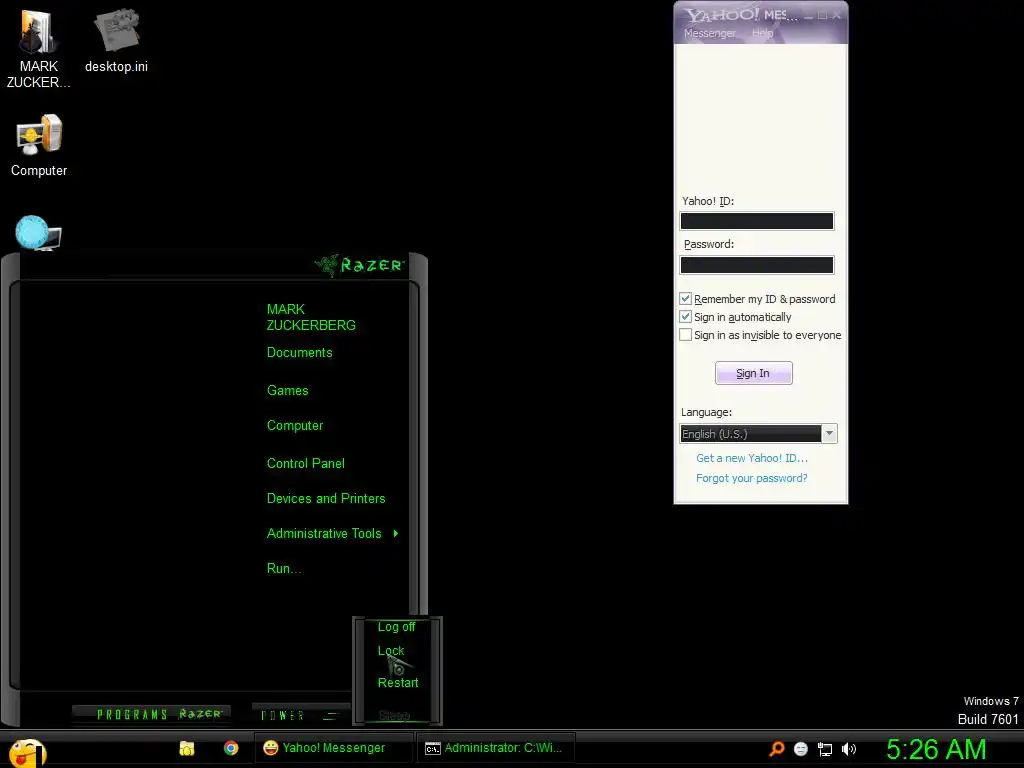
Task: Switch to Yahoo! Messenger taskbar button
Action: click(x=333, y=748)
